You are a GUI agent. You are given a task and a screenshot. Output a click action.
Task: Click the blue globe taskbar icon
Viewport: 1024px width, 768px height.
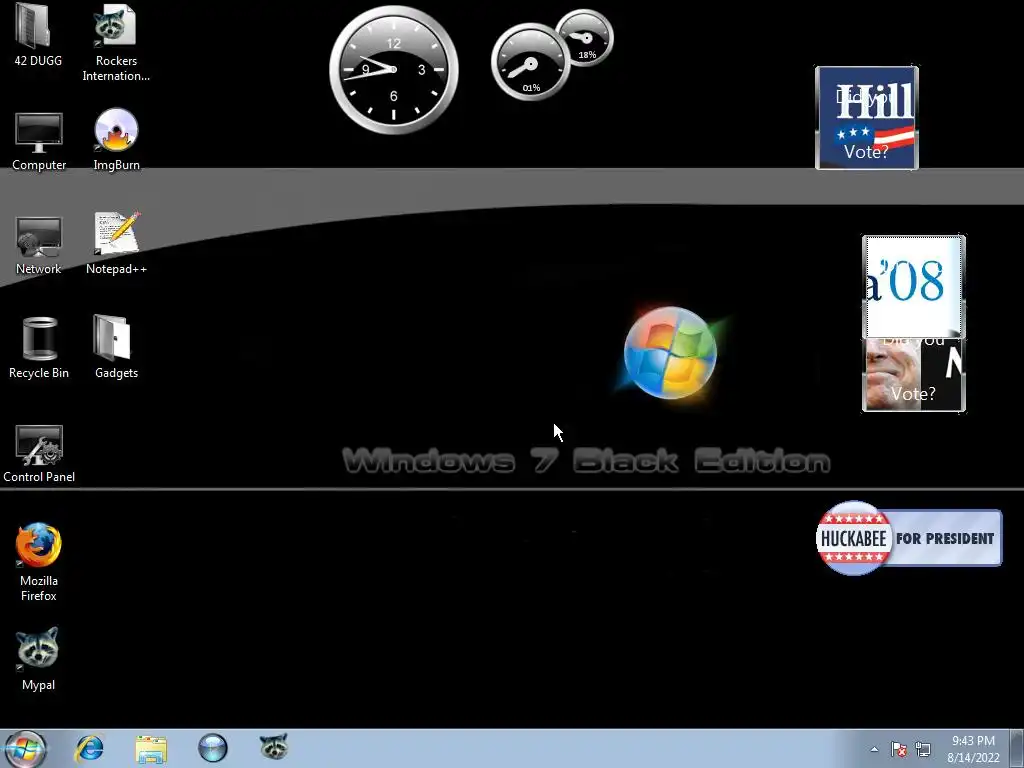tap(213, 748)
